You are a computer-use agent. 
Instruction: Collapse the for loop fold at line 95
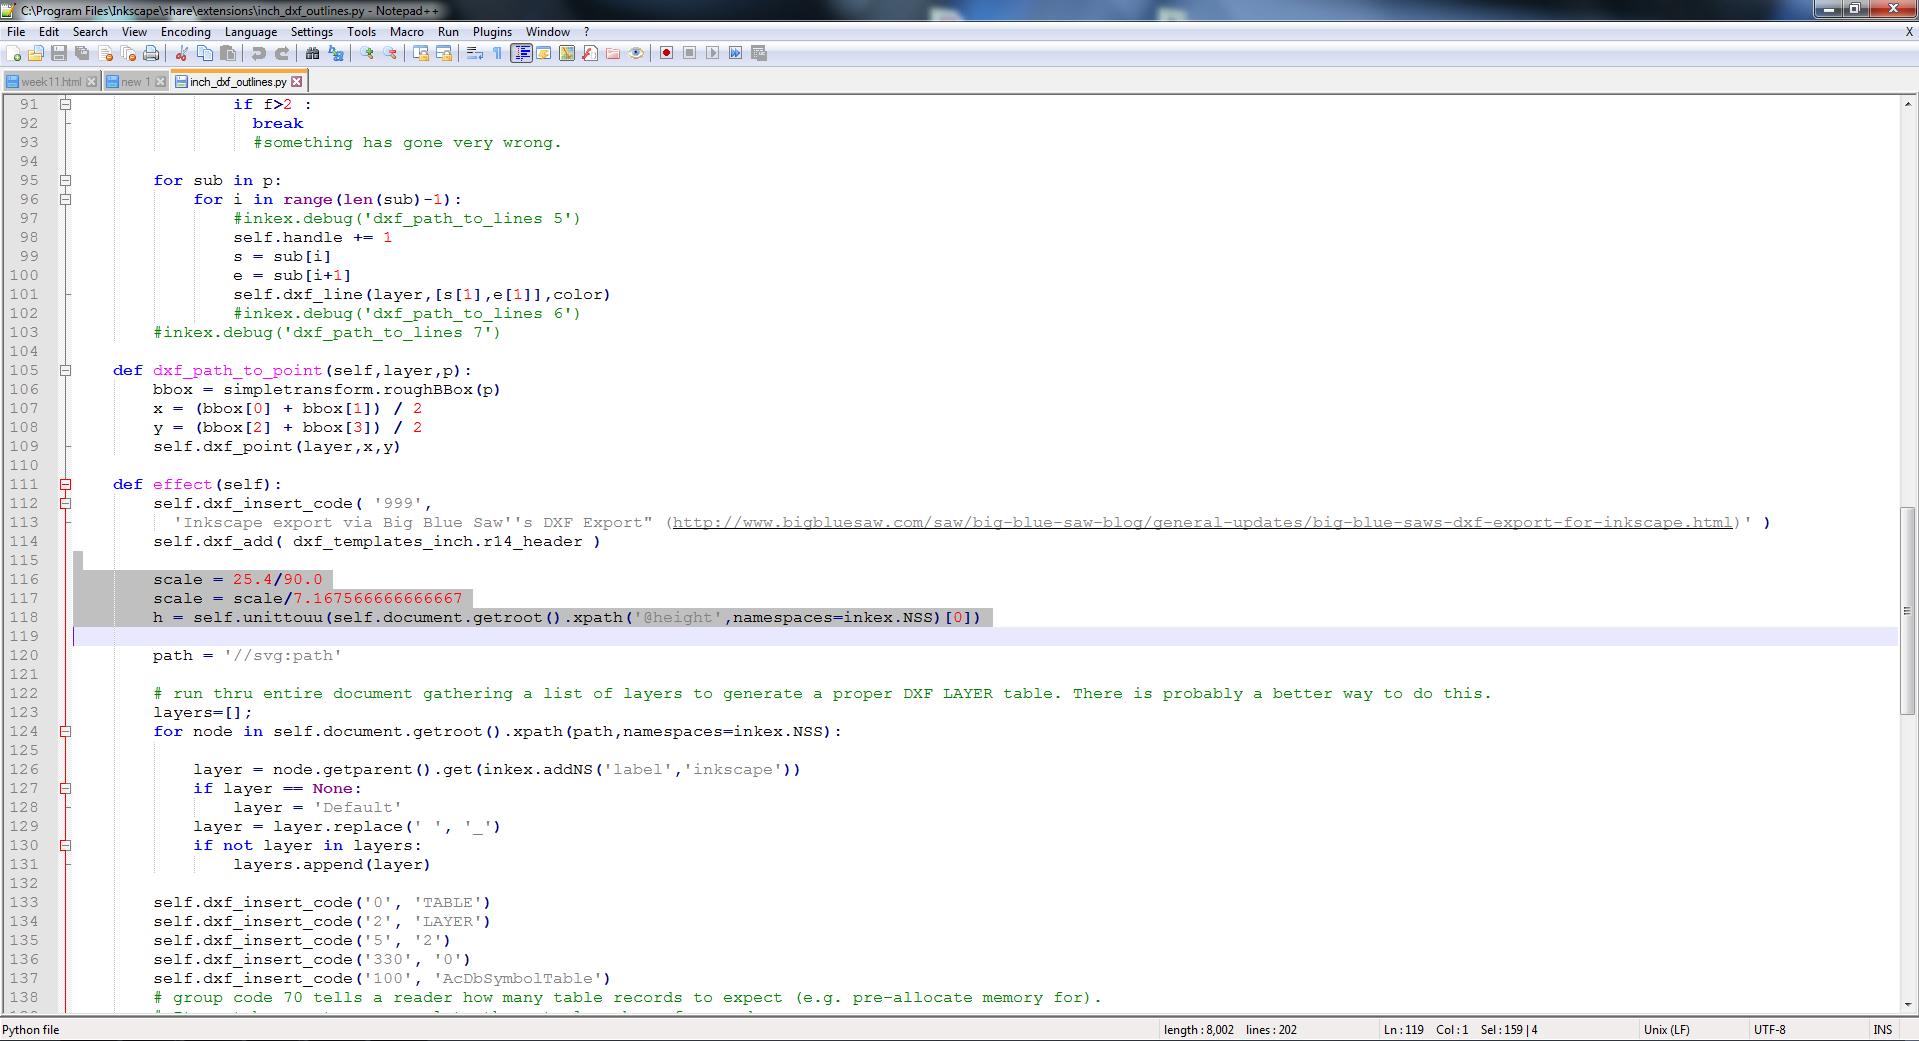(x=65, y=181)
